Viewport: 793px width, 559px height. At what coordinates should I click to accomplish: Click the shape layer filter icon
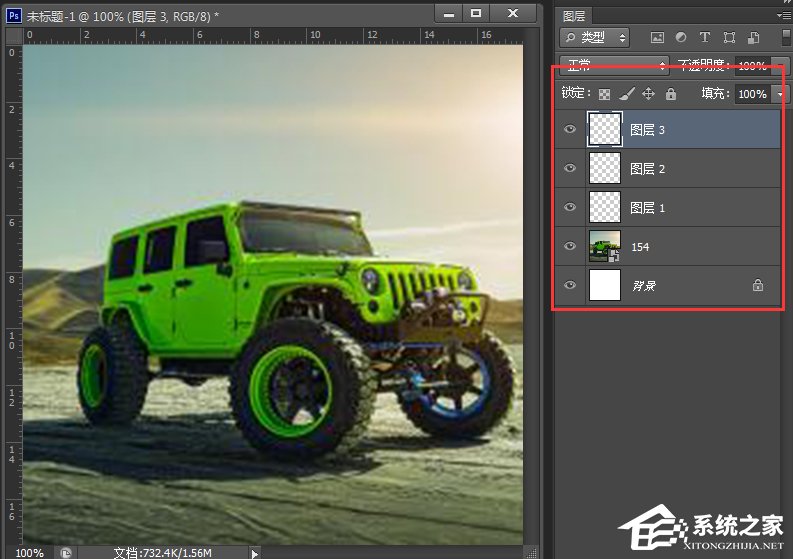[x=729, y=37]
